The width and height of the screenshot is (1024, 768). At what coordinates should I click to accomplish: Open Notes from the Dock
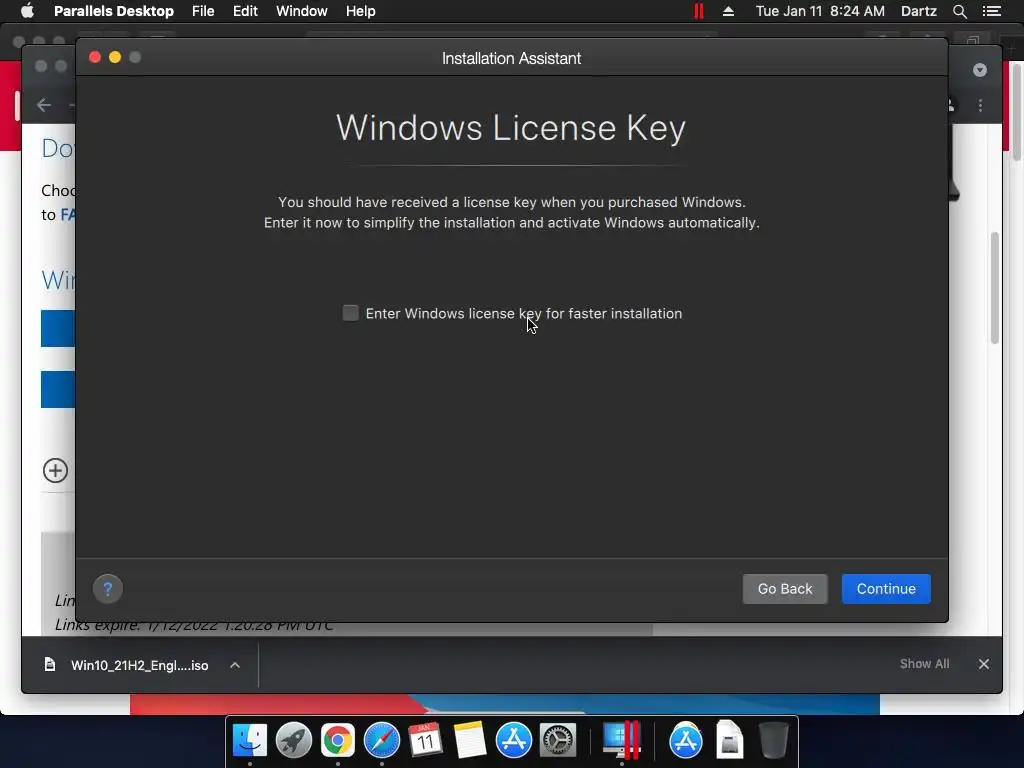click(x=470, y=740)
